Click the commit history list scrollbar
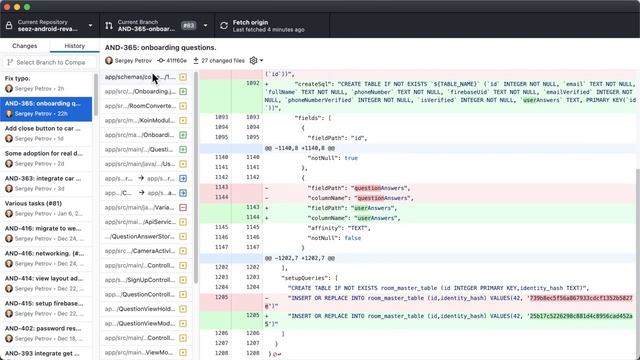The image size is (640, 360). click(96, 95)
